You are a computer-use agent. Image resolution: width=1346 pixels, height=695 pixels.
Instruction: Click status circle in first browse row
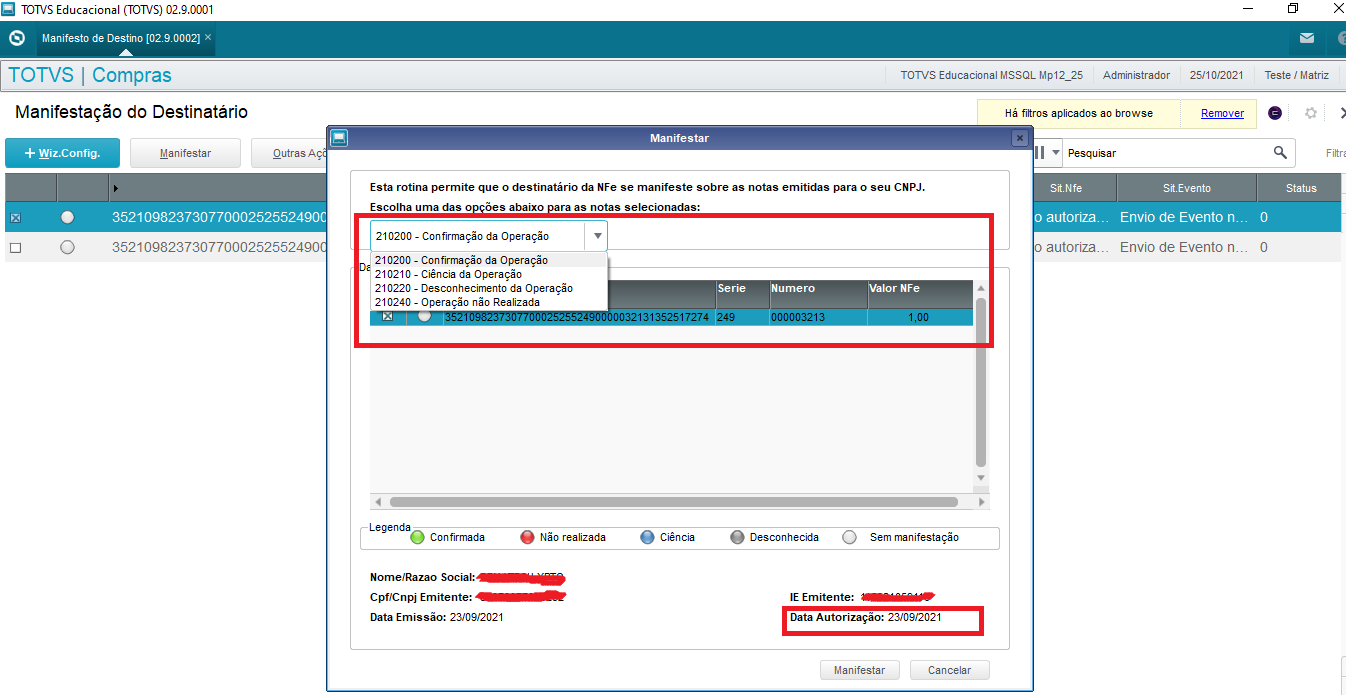click(x=67, y=217)
